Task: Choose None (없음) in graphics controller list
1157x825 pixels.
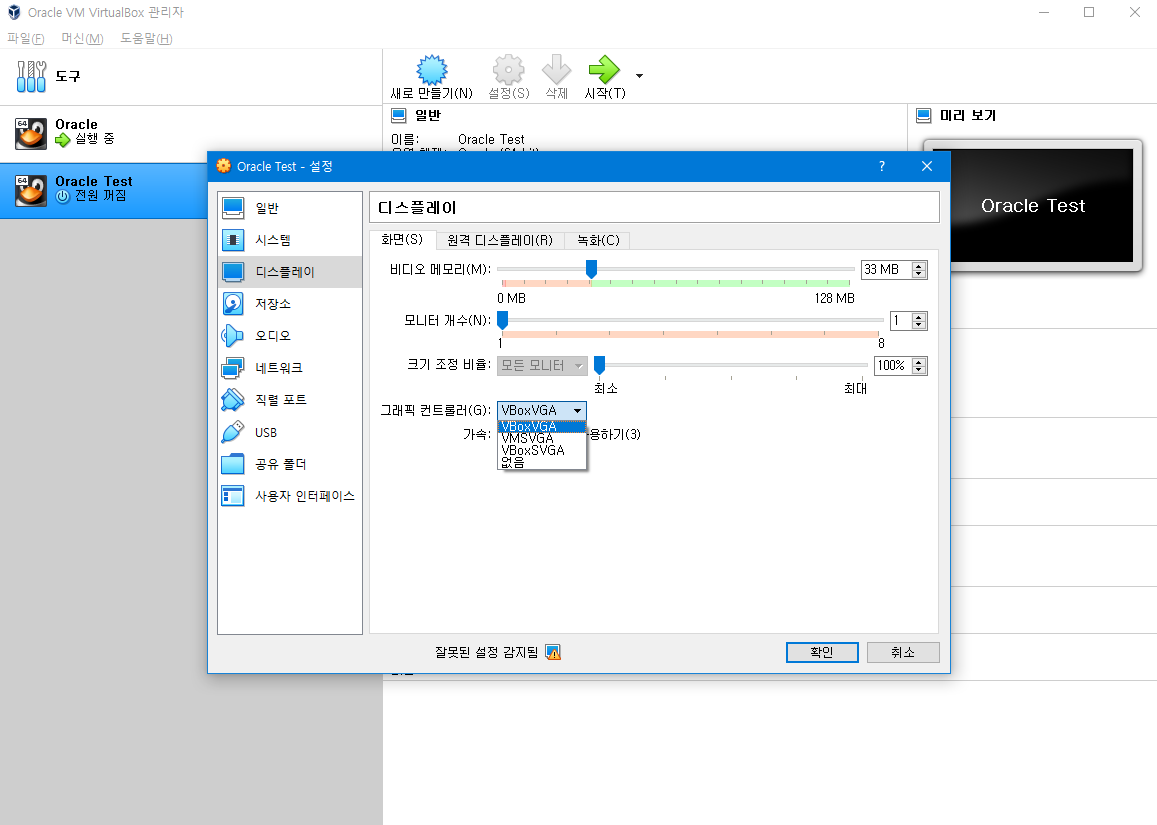Action: pyautogui.click(x=542, y=463)
